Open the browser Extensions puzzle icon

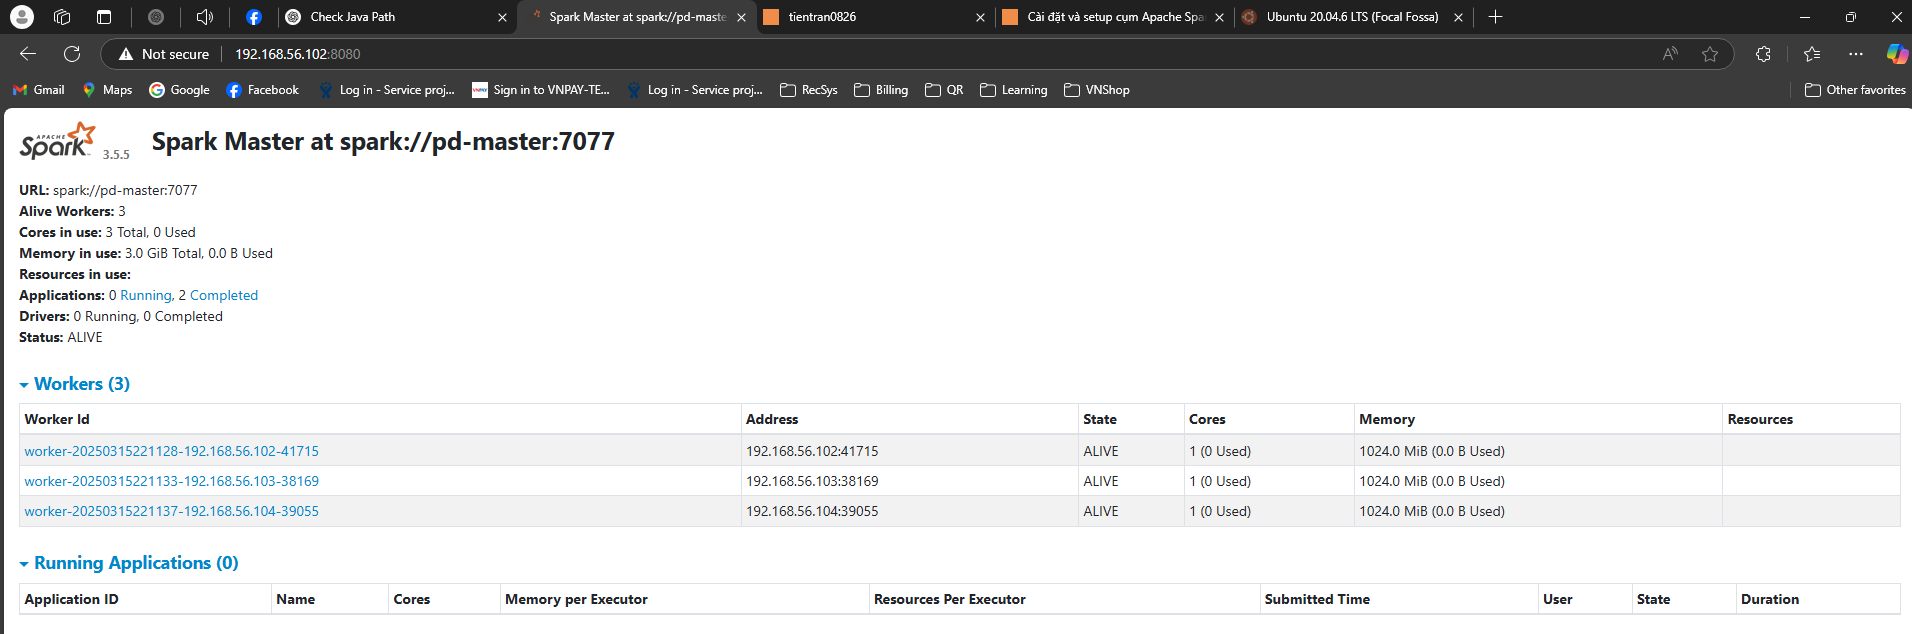click(x=1763, y=54)
